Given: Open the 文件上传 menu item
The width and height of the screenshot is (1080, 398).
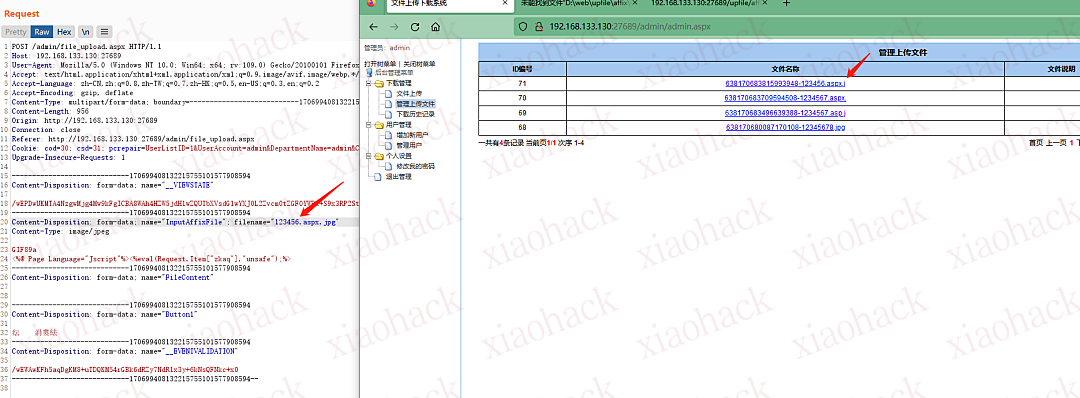Looking at the screenshot, I should click(x=409, y=93).
